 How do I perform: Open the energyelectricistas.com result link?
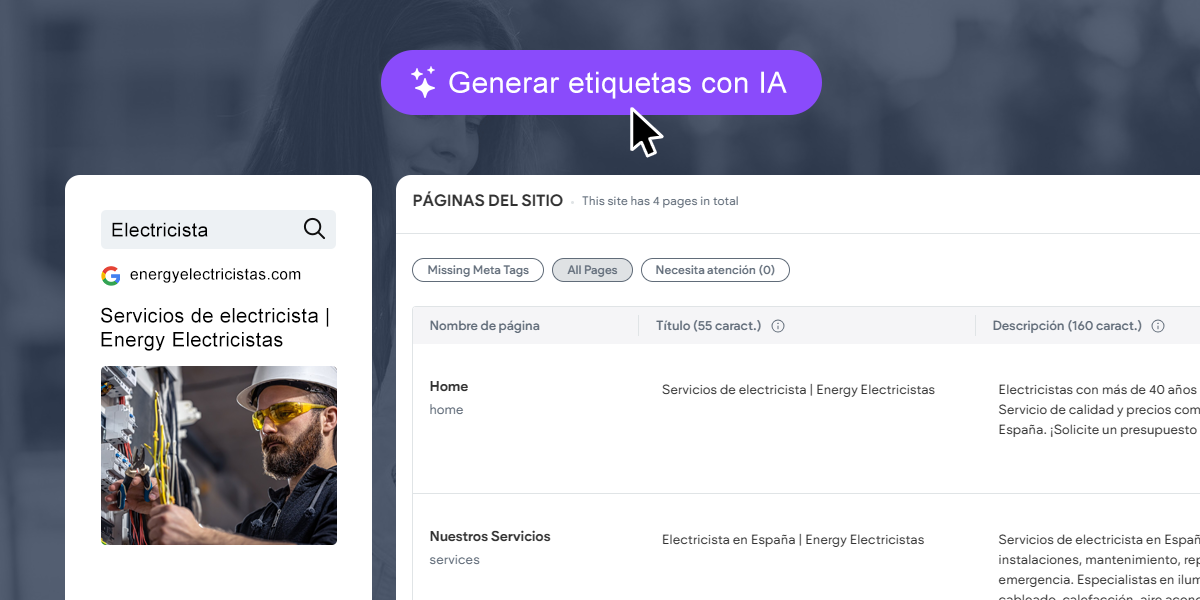click(x=215, y=274)
